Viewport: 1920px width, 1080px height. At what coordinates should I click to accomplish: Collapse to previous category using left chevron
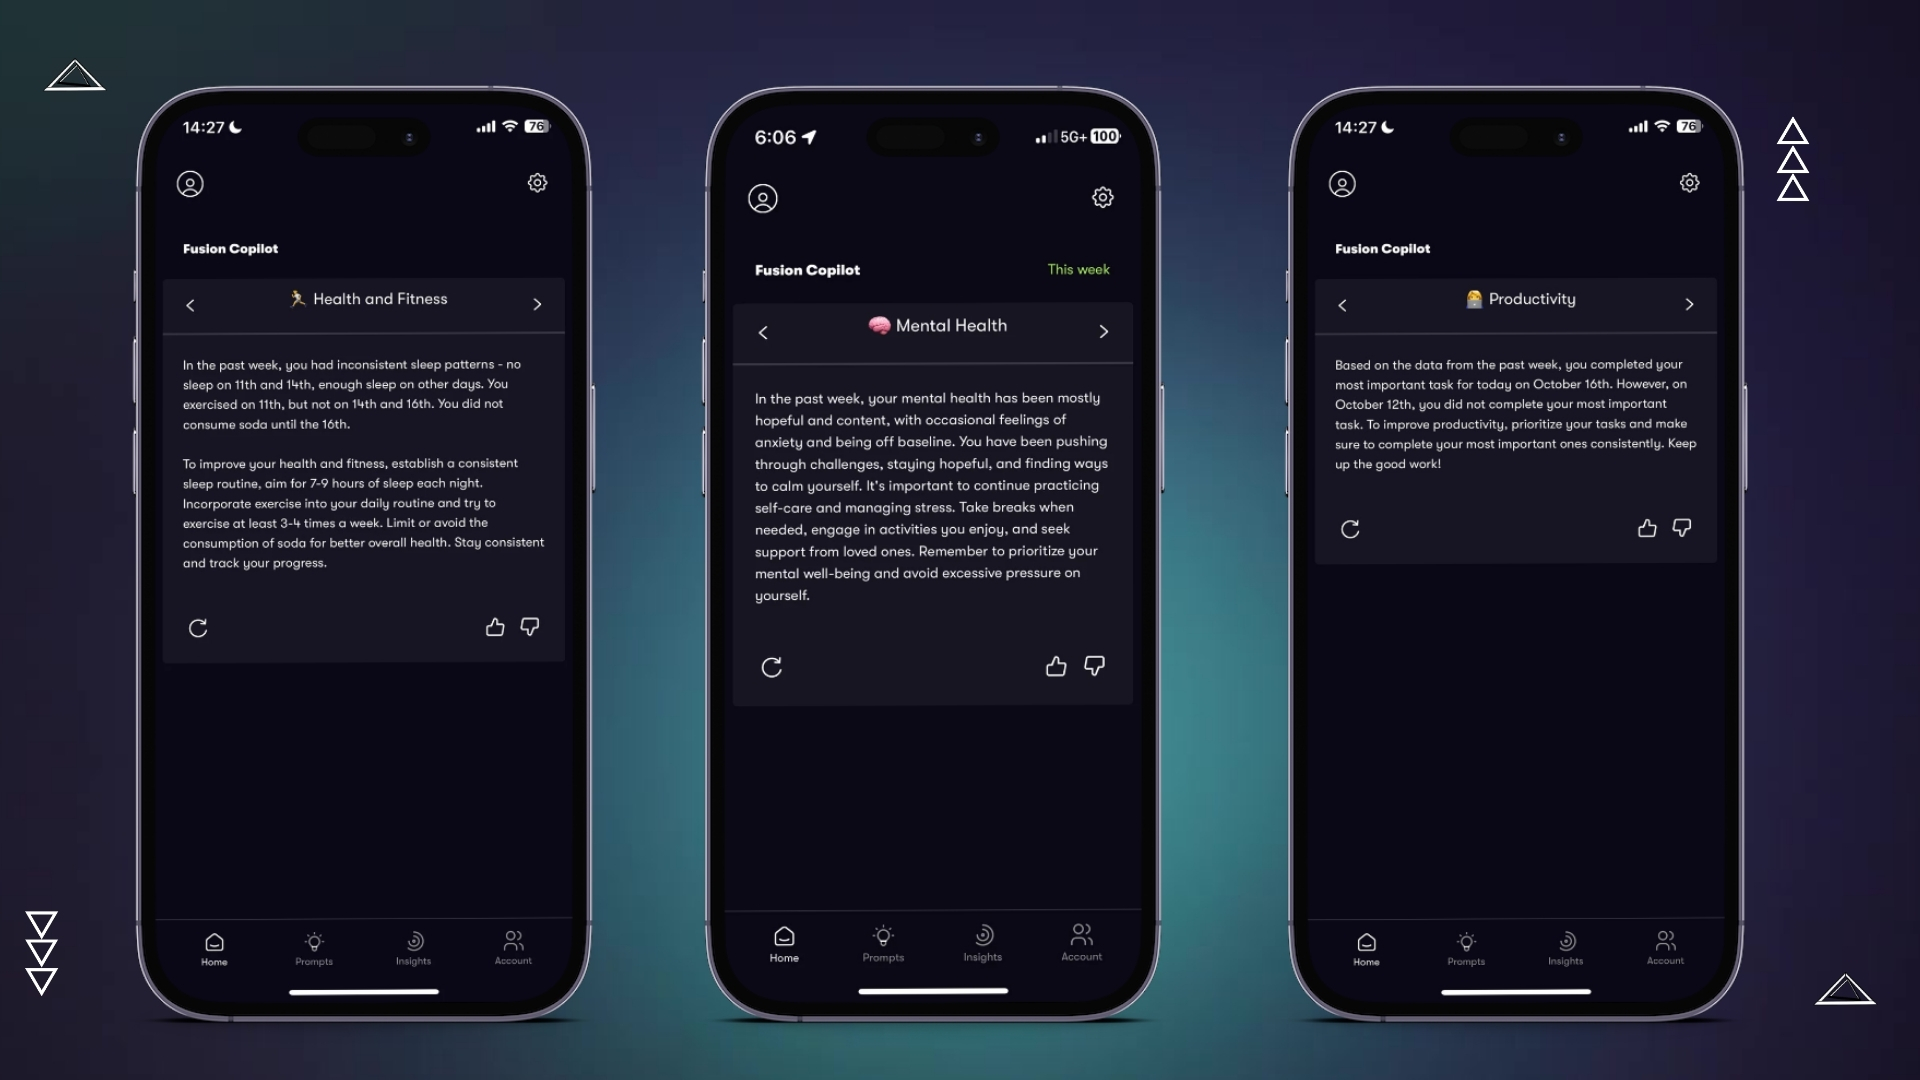click(191, 302)
